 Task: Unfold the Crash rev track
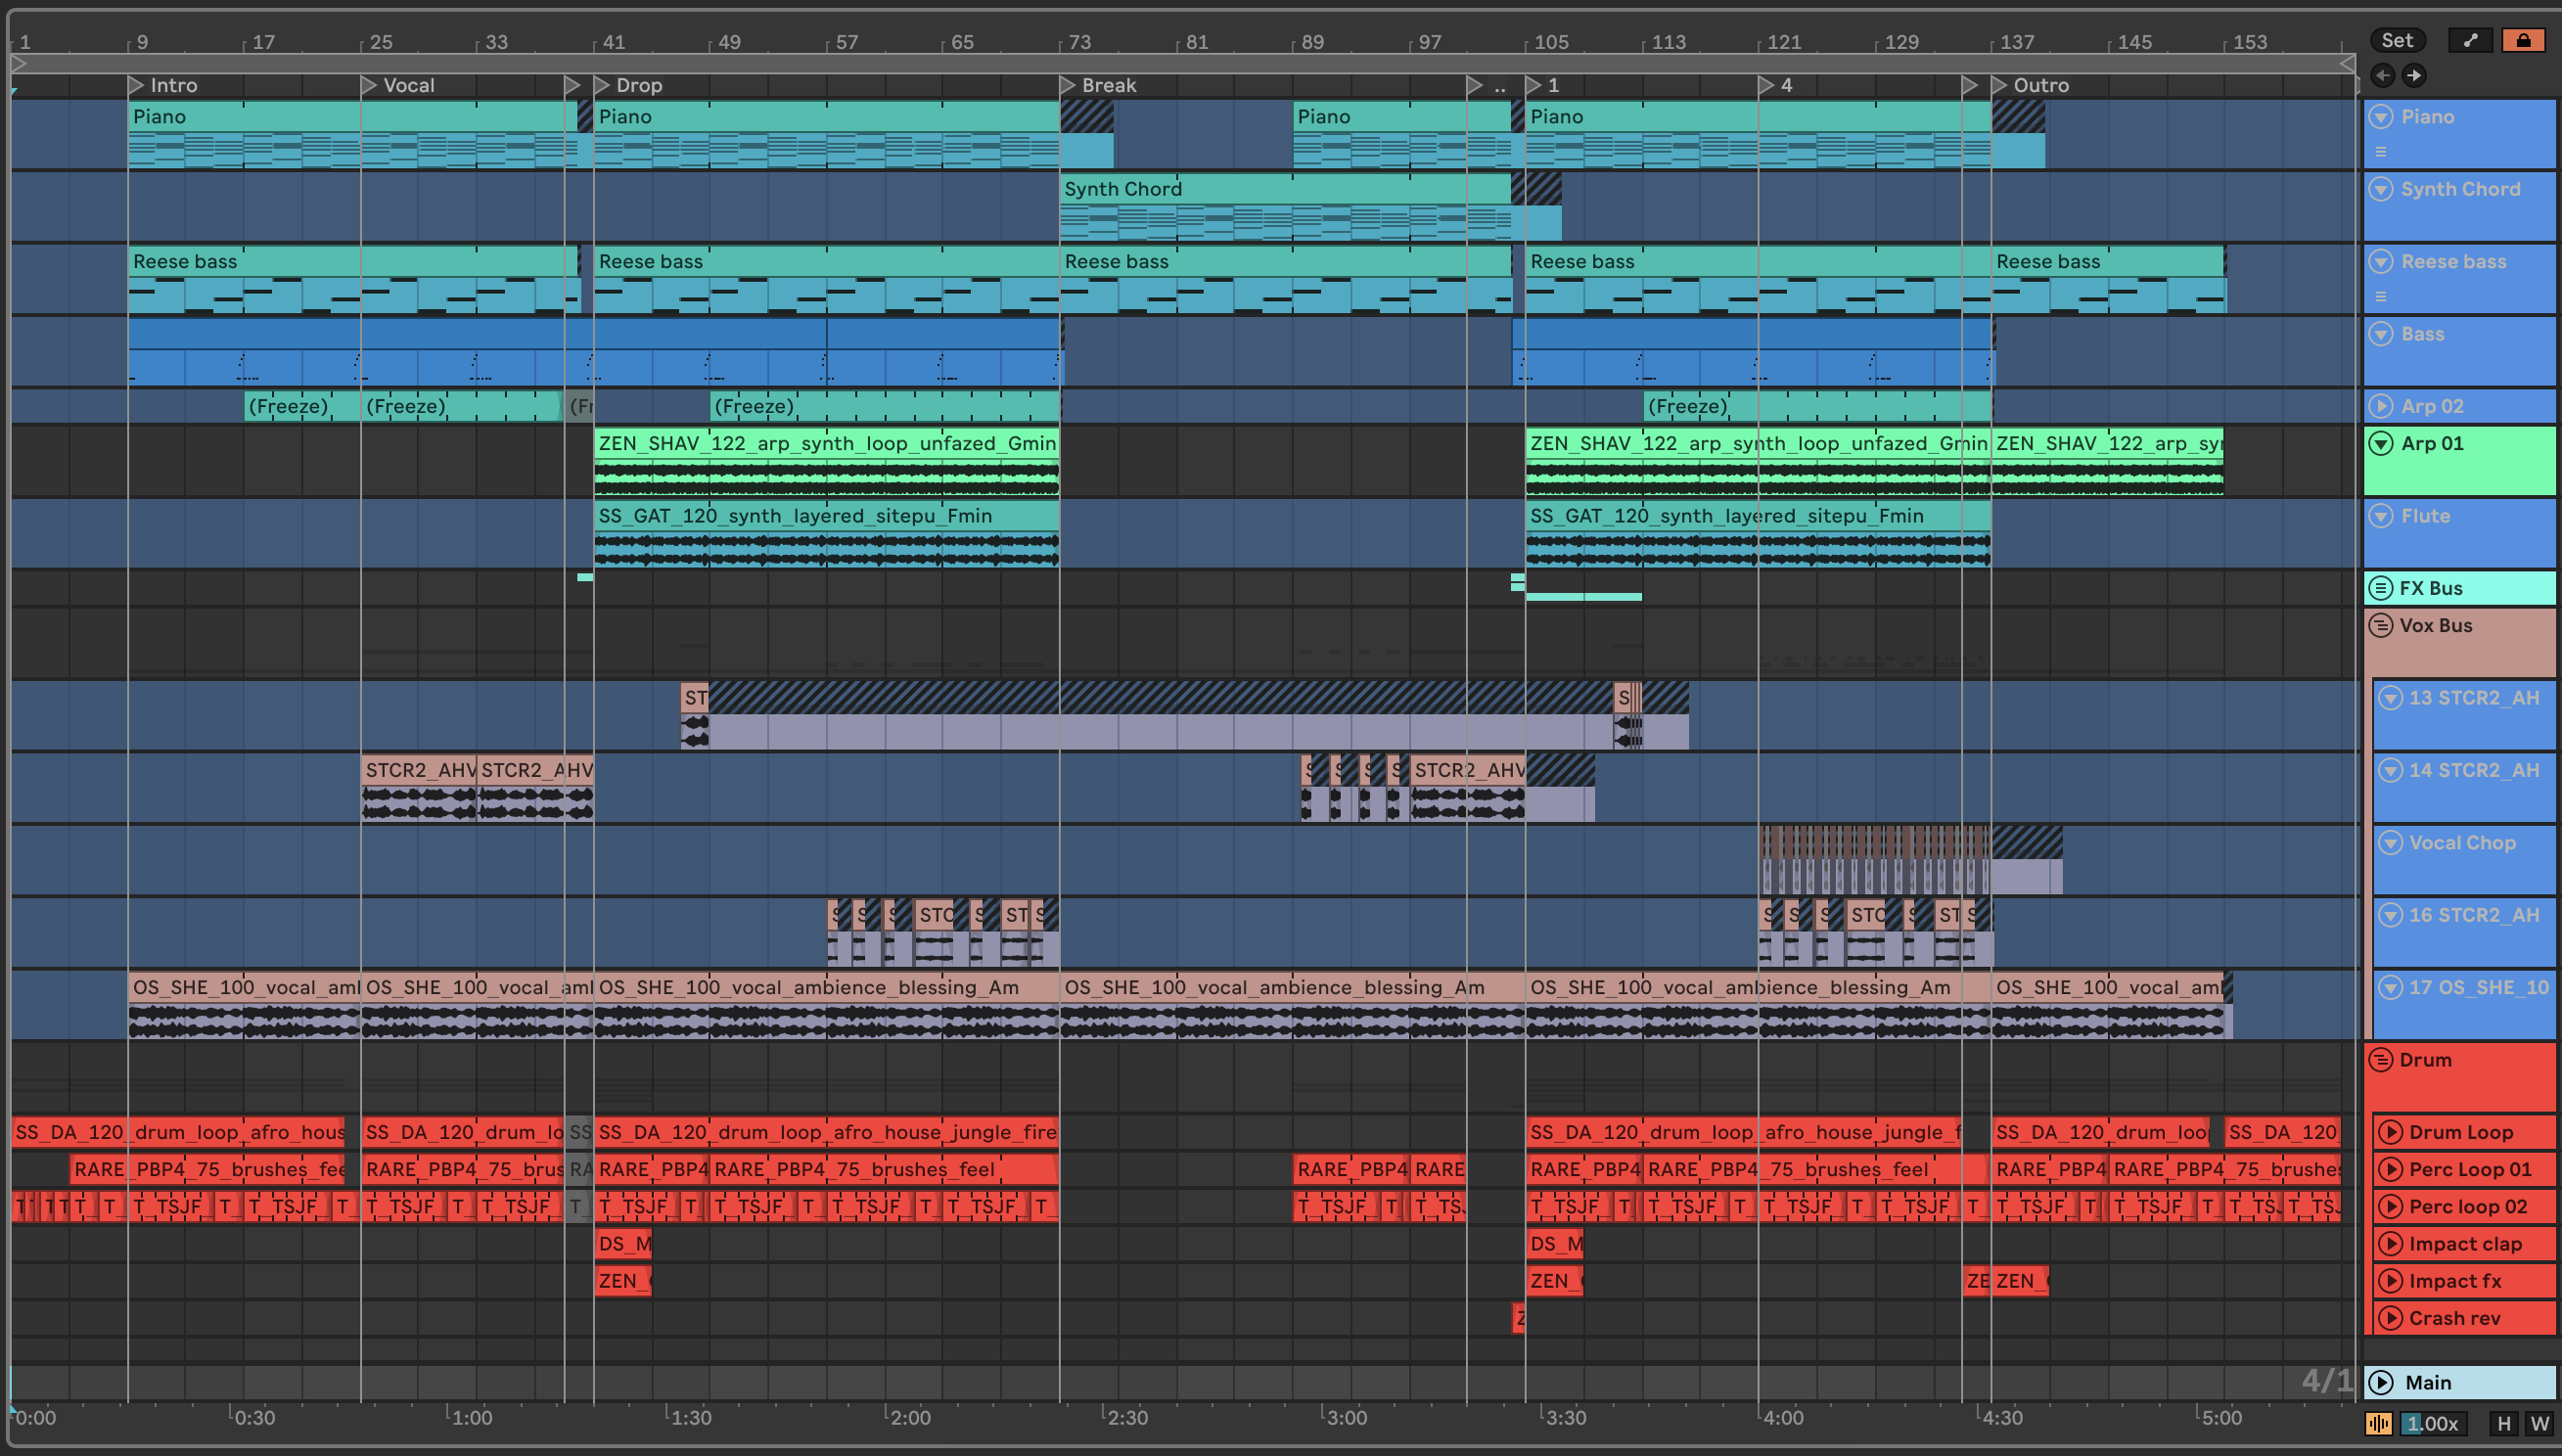point(2390,1318)
